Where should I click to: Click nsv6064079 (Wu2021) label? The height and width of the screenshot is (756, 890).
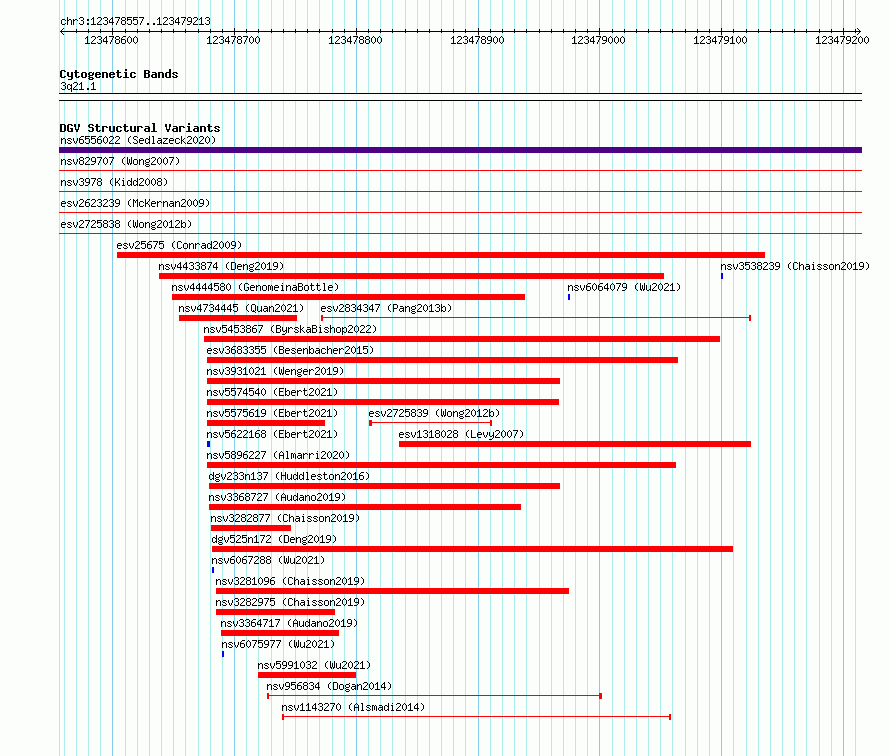point(624,287)
